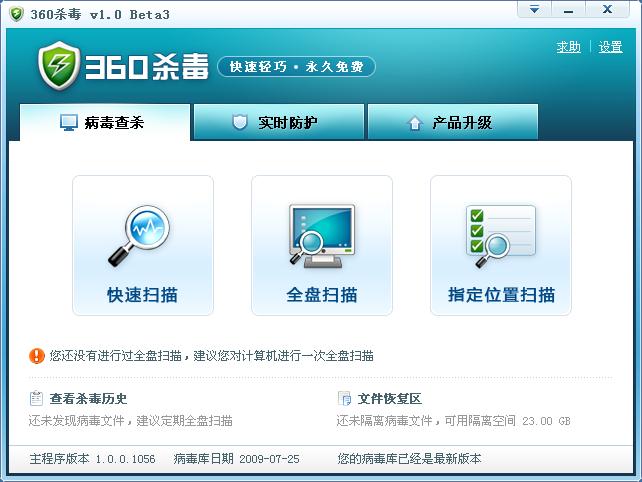
Task: Click the 快速轻巧·永久免费 slogan badge
Action: (296, 67)
